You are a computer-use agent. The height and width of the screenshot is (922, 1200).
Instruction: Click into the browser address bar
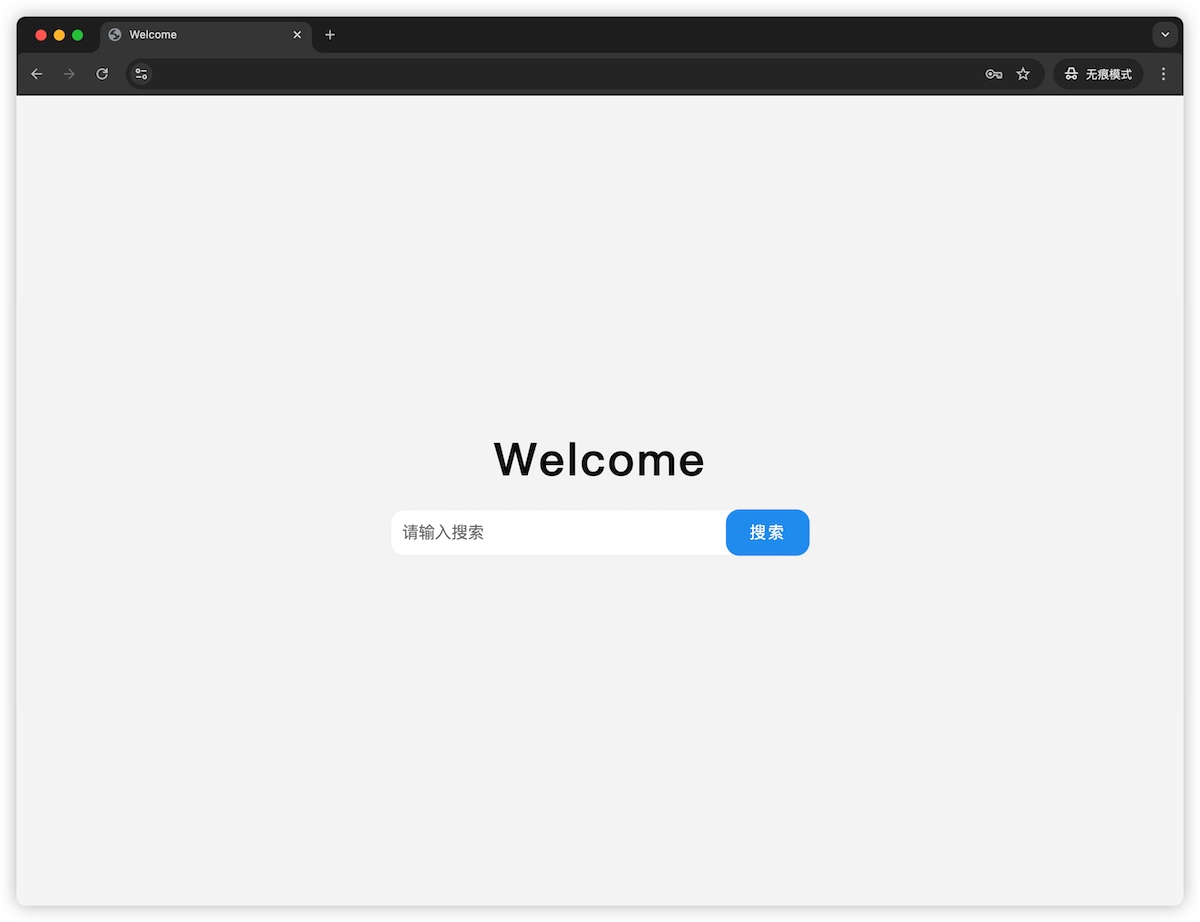(560, 74)
